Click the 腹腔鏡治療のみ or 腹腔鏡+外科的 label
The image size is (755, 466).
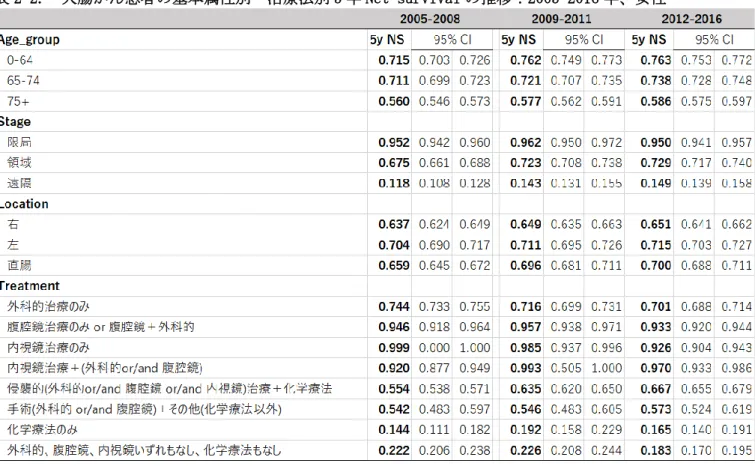coord(101,327)
